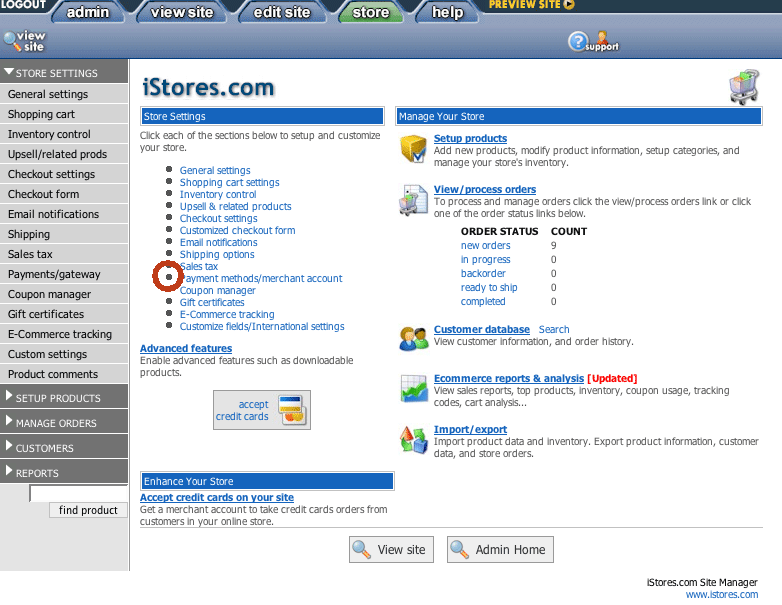Click the shopping cart icon at top right
The width and height of the screenshot is (782, 605).
click(x=744, y=87)
